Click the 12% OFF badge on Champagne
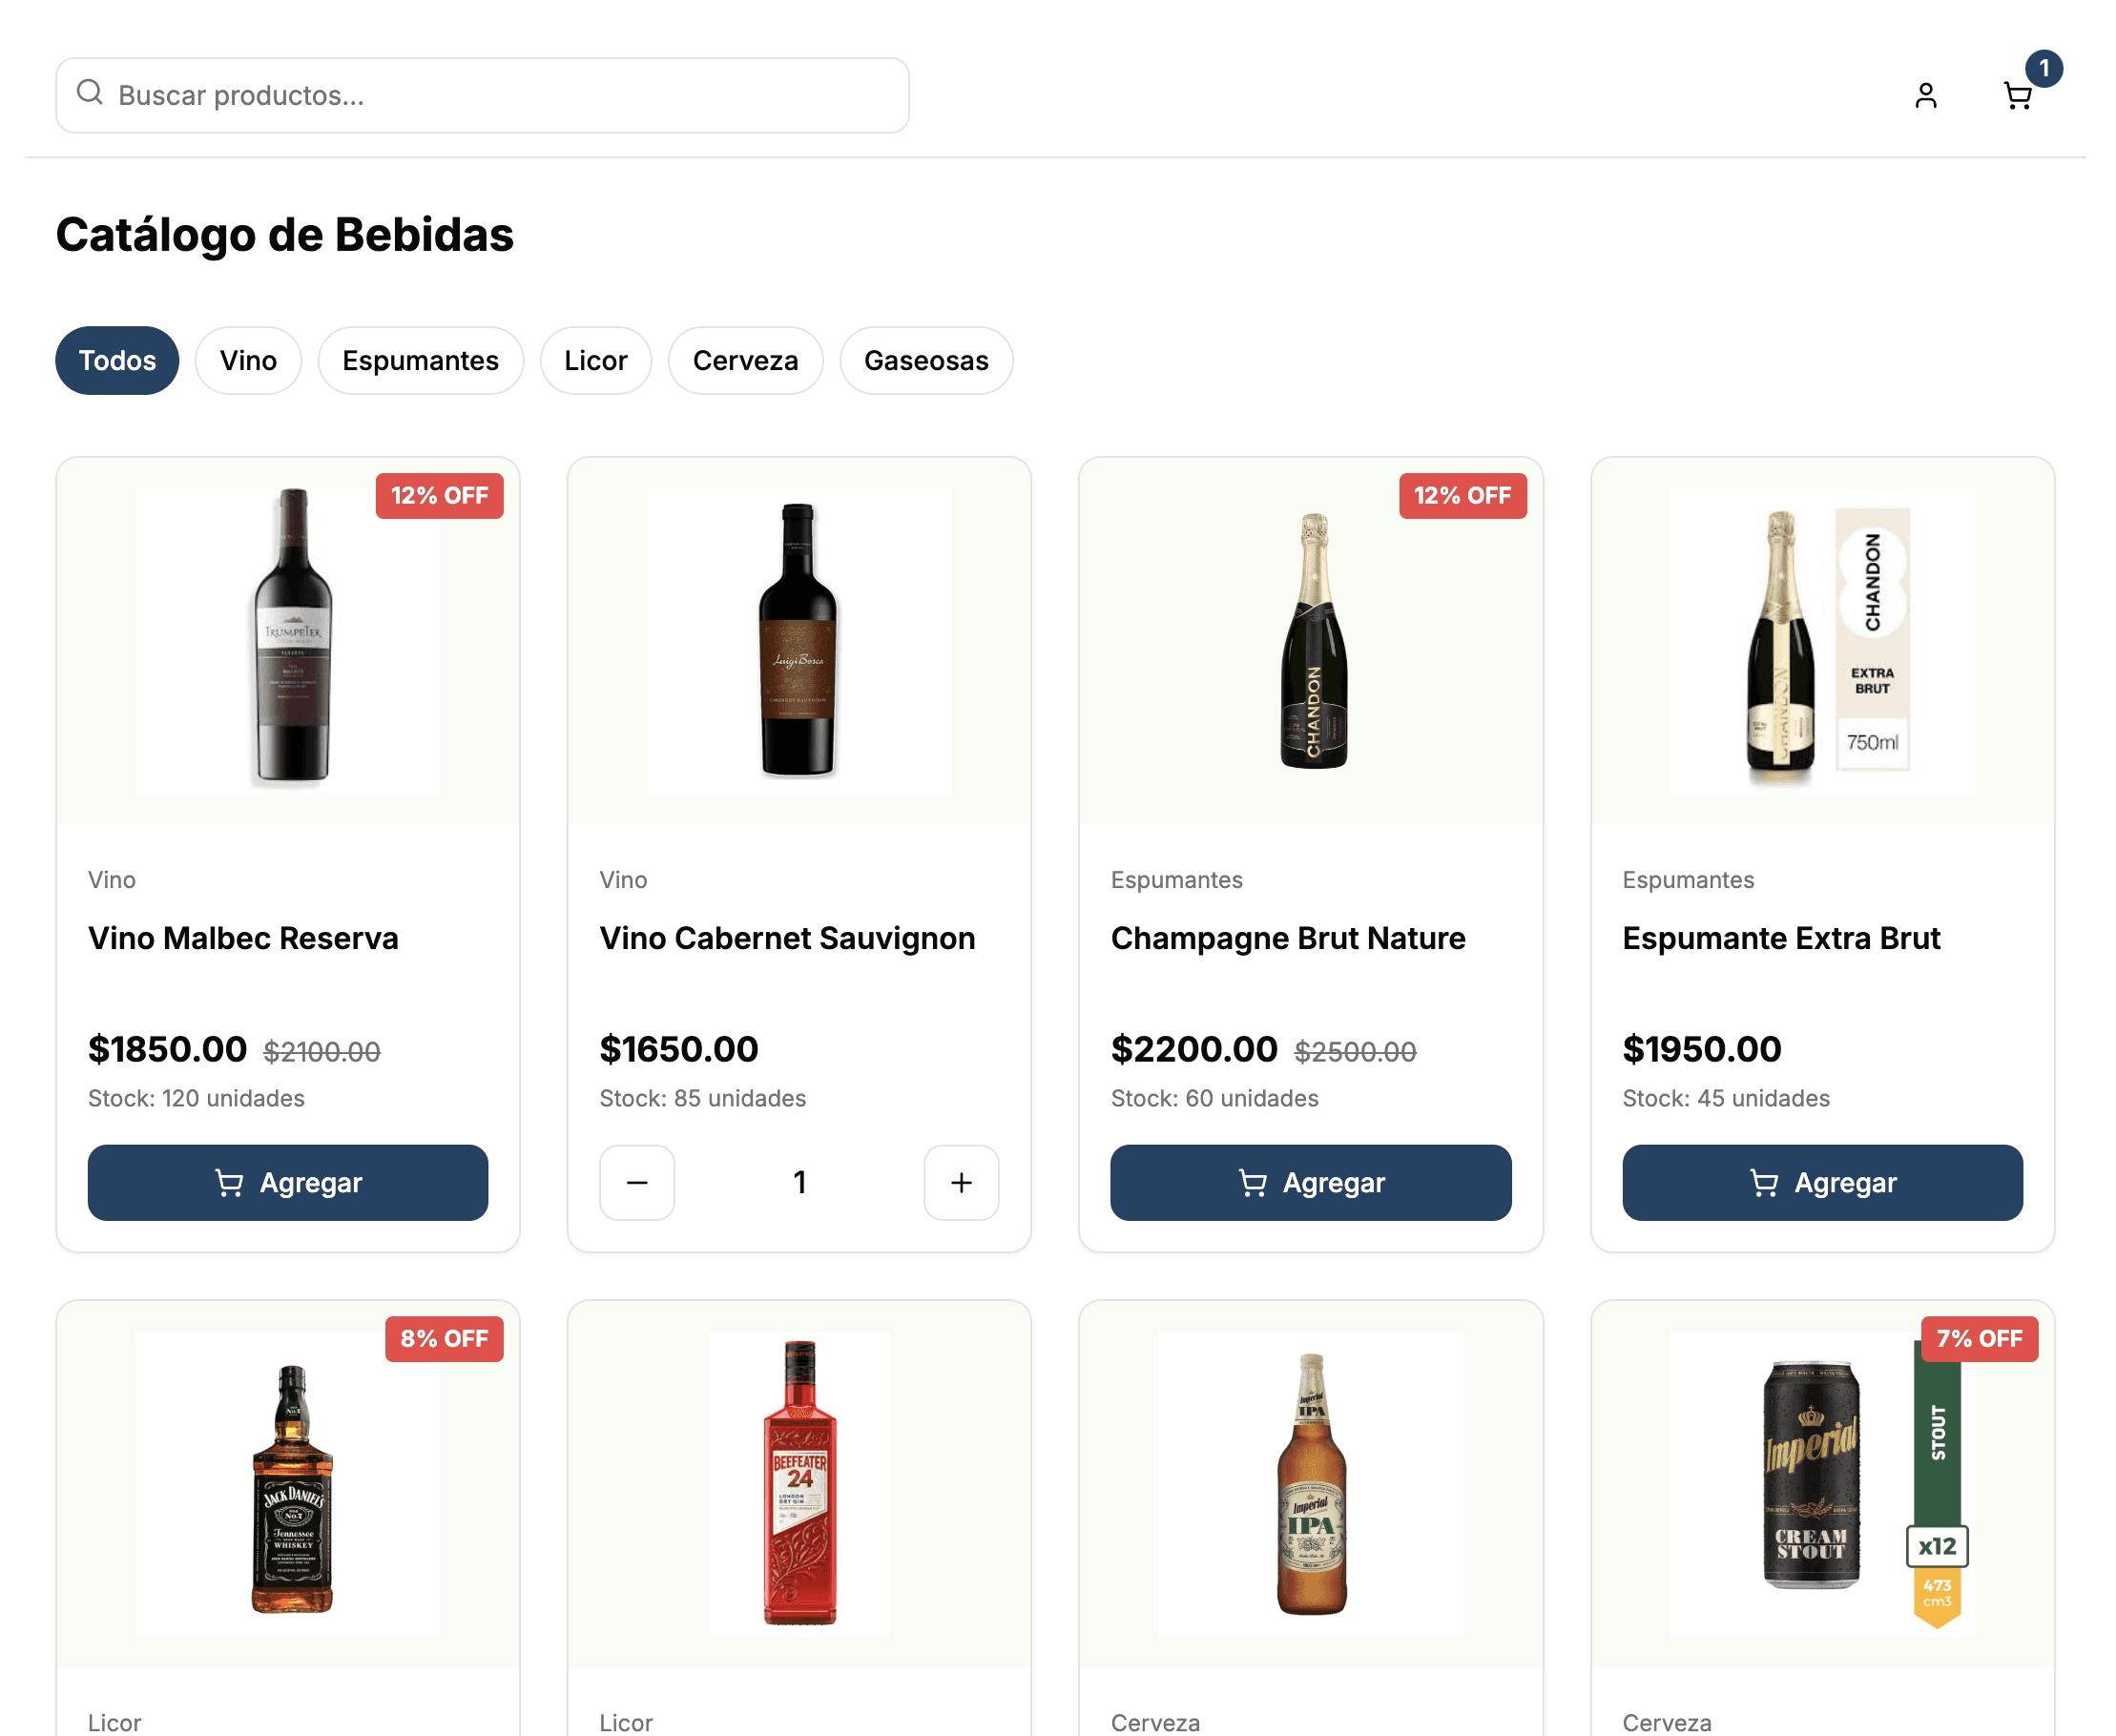 pos(1462,495)
